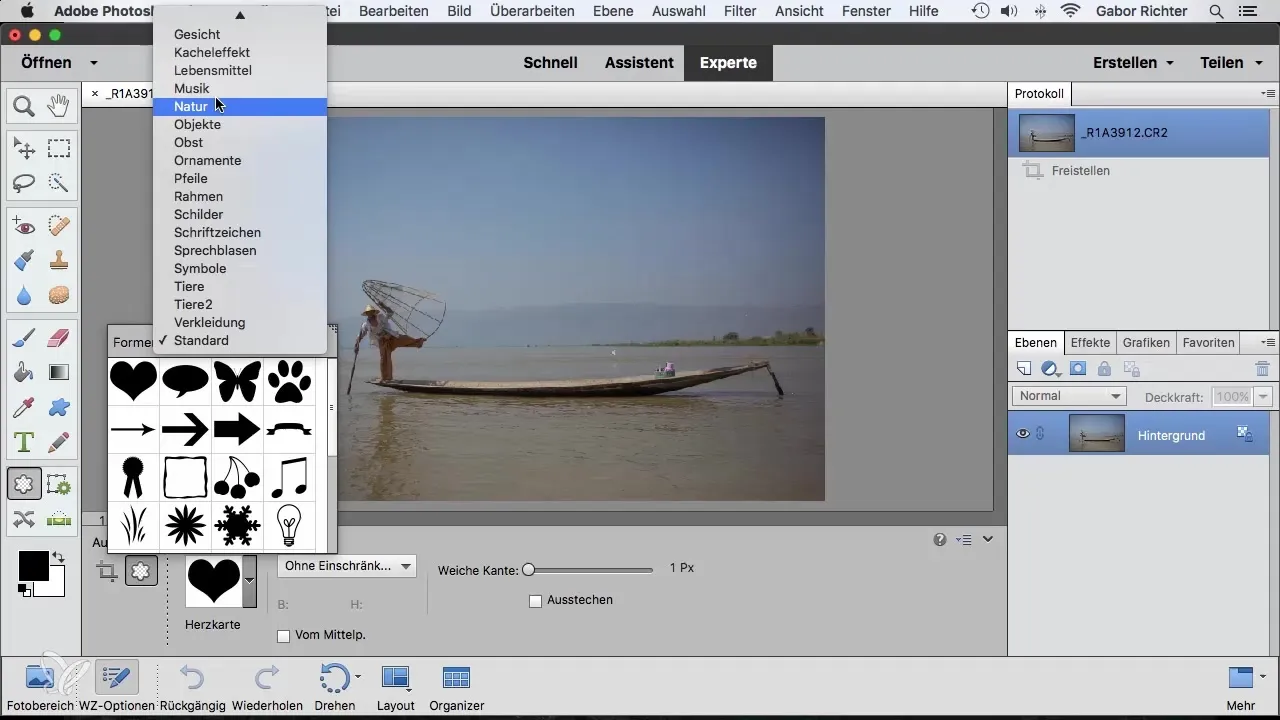Select the Cookie Cutter tool in toolbox

tap(24, 485)
